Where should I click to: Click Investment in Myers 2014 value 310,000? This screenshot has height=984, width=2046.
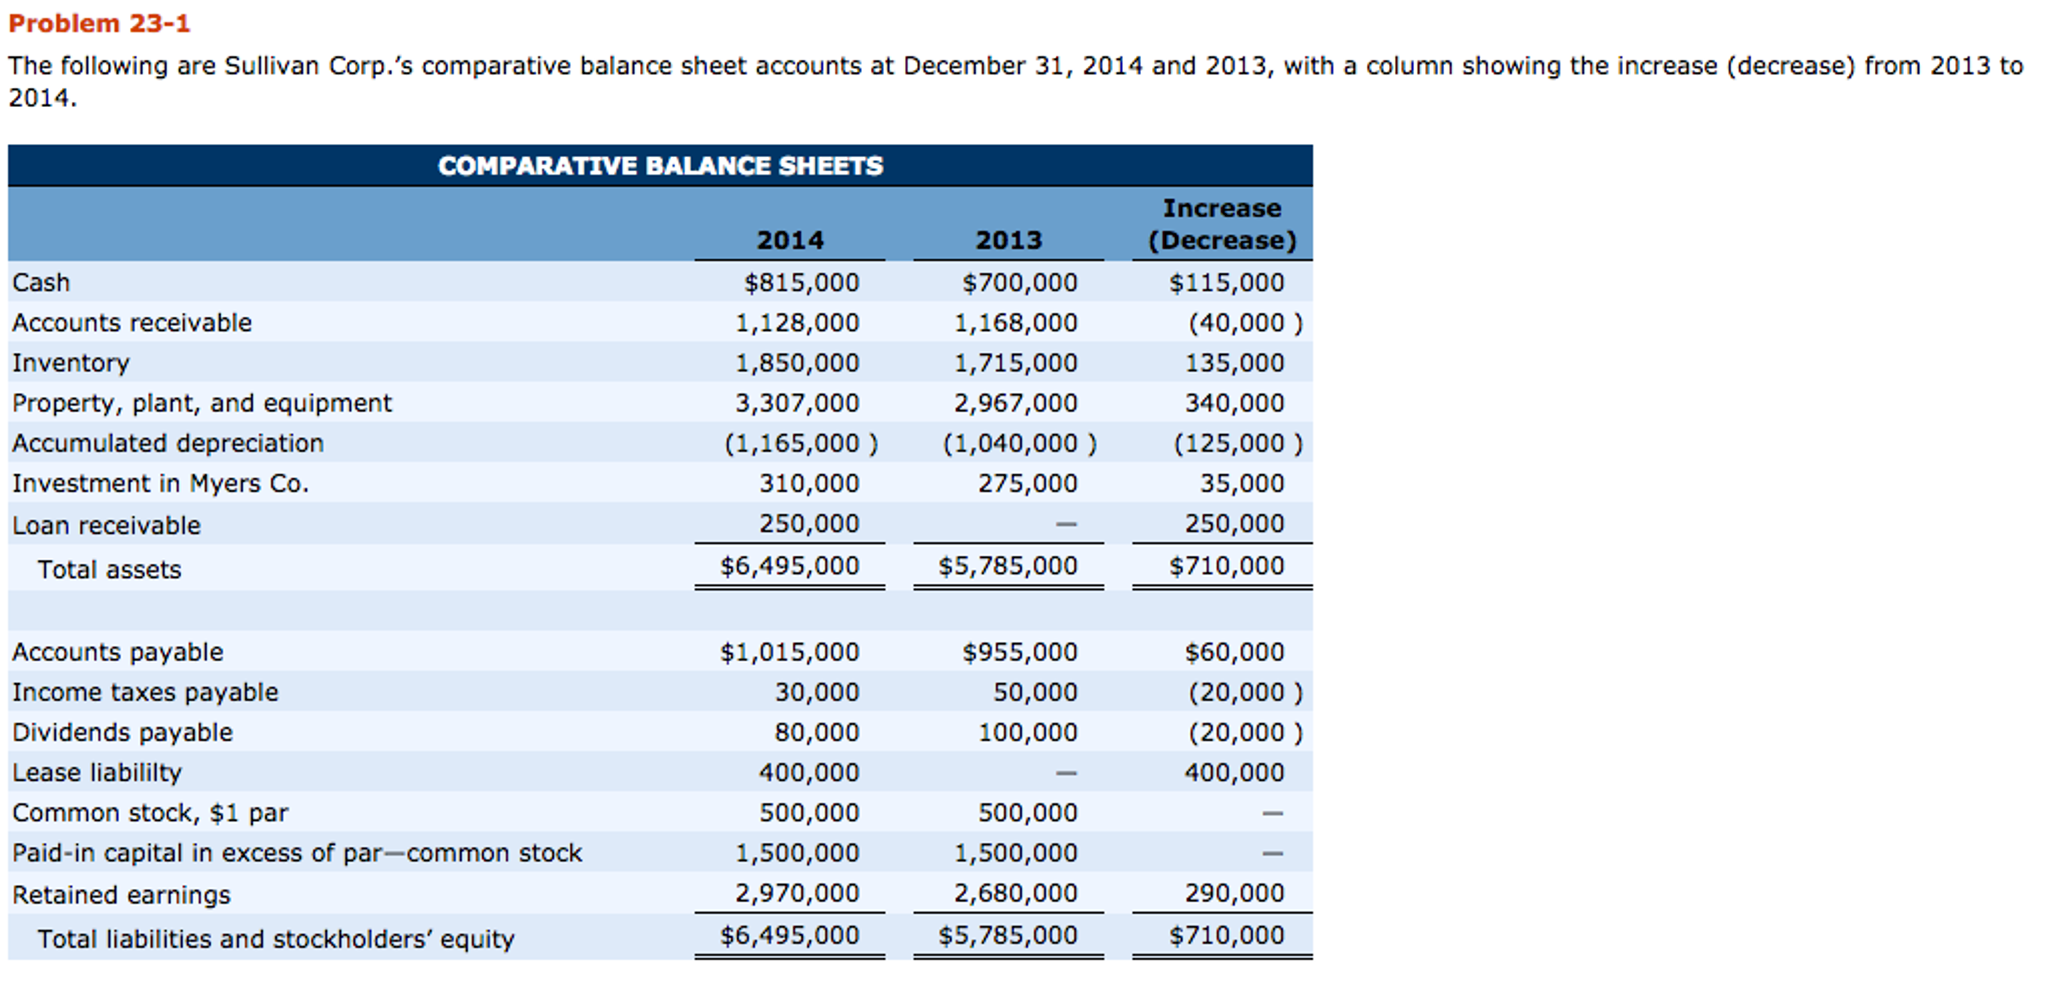tap(809, 484)
